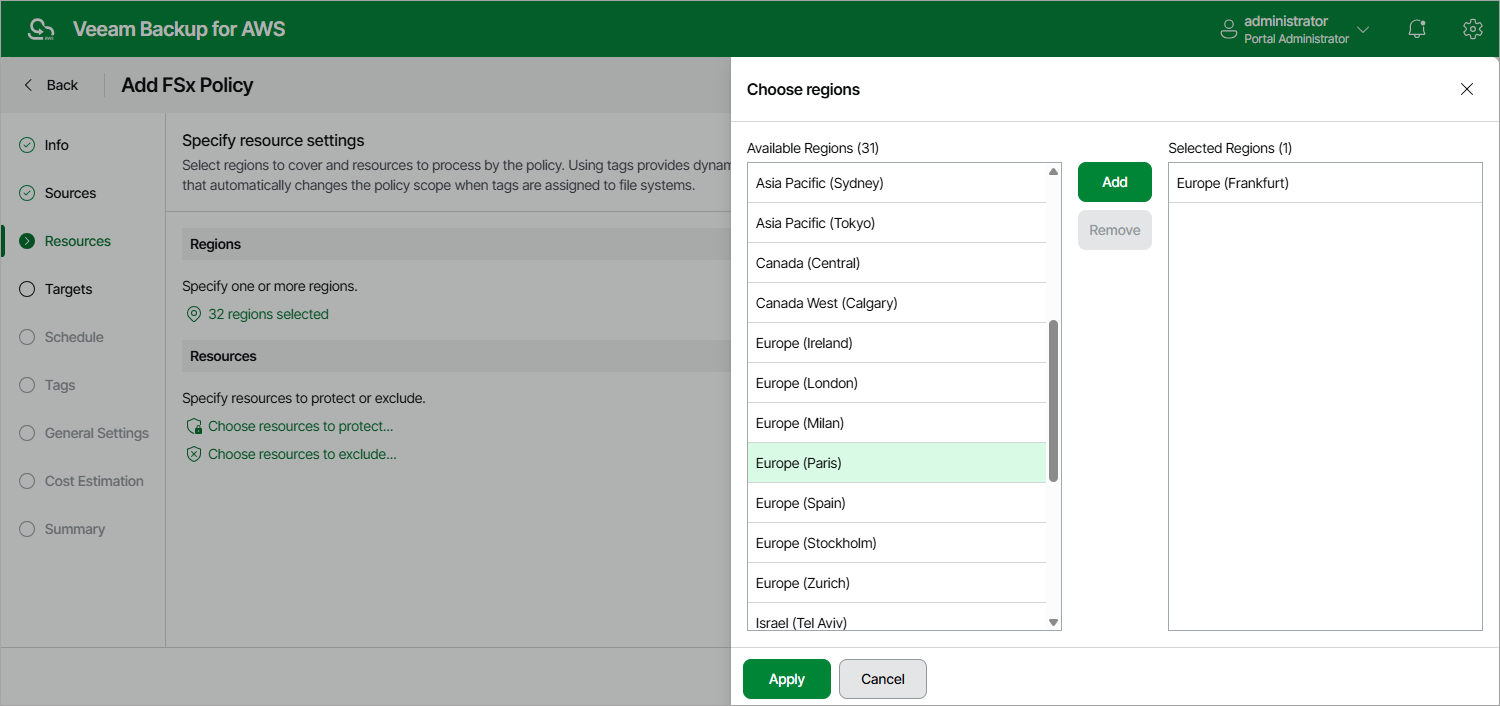The height and width of the screenshot is (706, 1500).
Task: Select Canada West (Calgary) region
Action: 897,303
